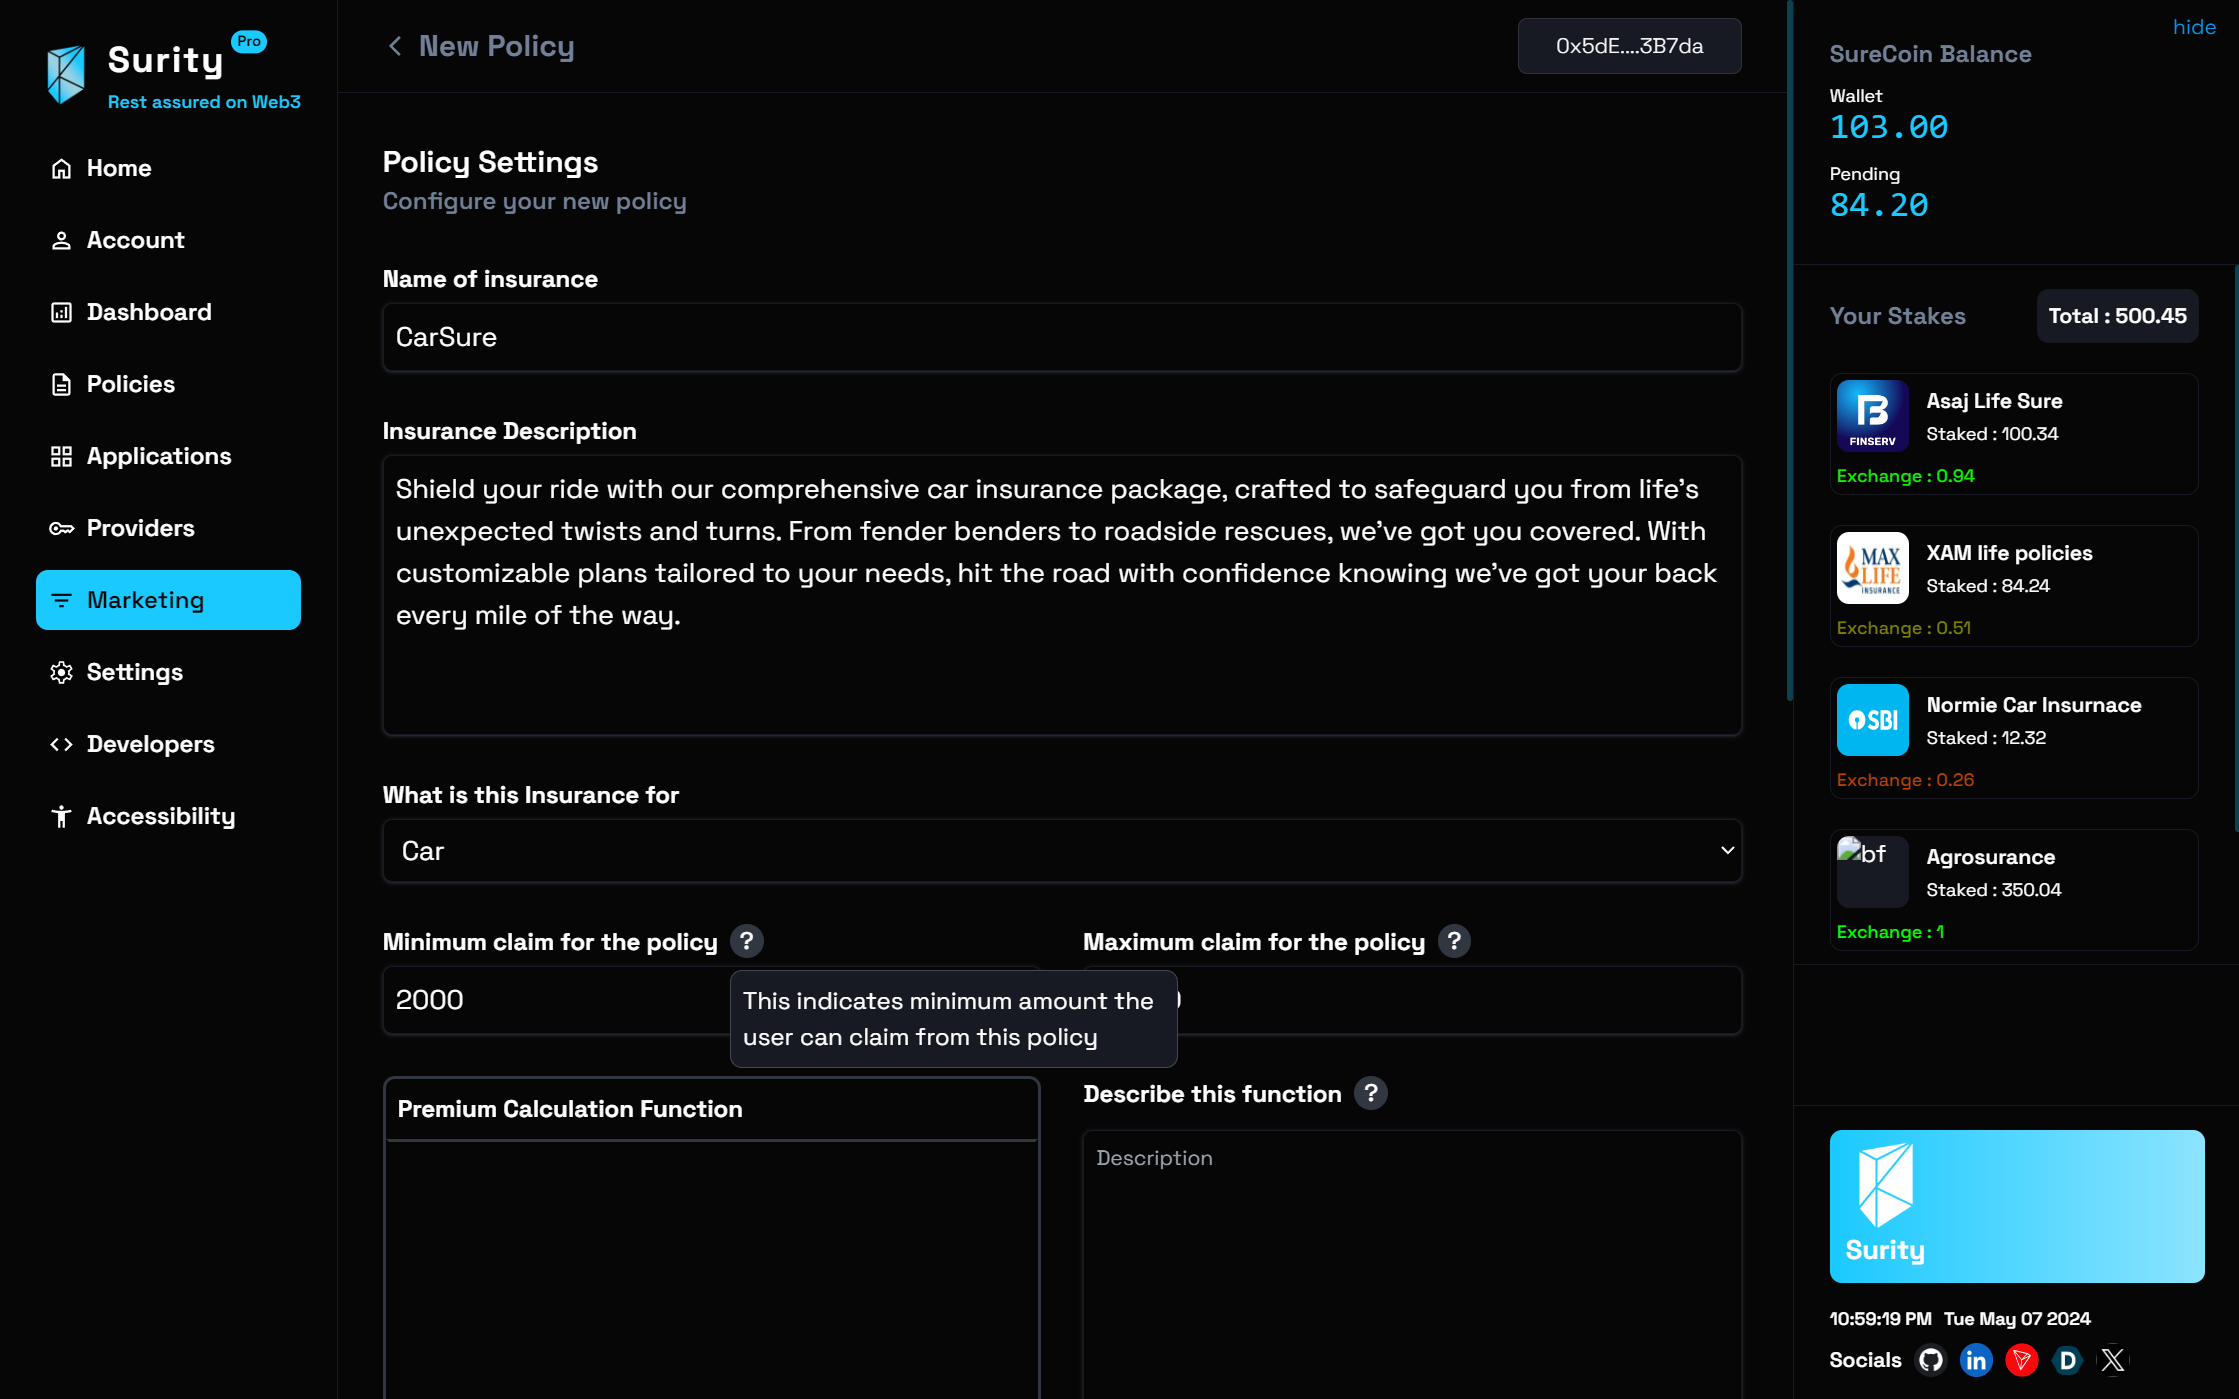Click the GitHub social icon
2239x1399 pixels.
click(1931, 1360)
